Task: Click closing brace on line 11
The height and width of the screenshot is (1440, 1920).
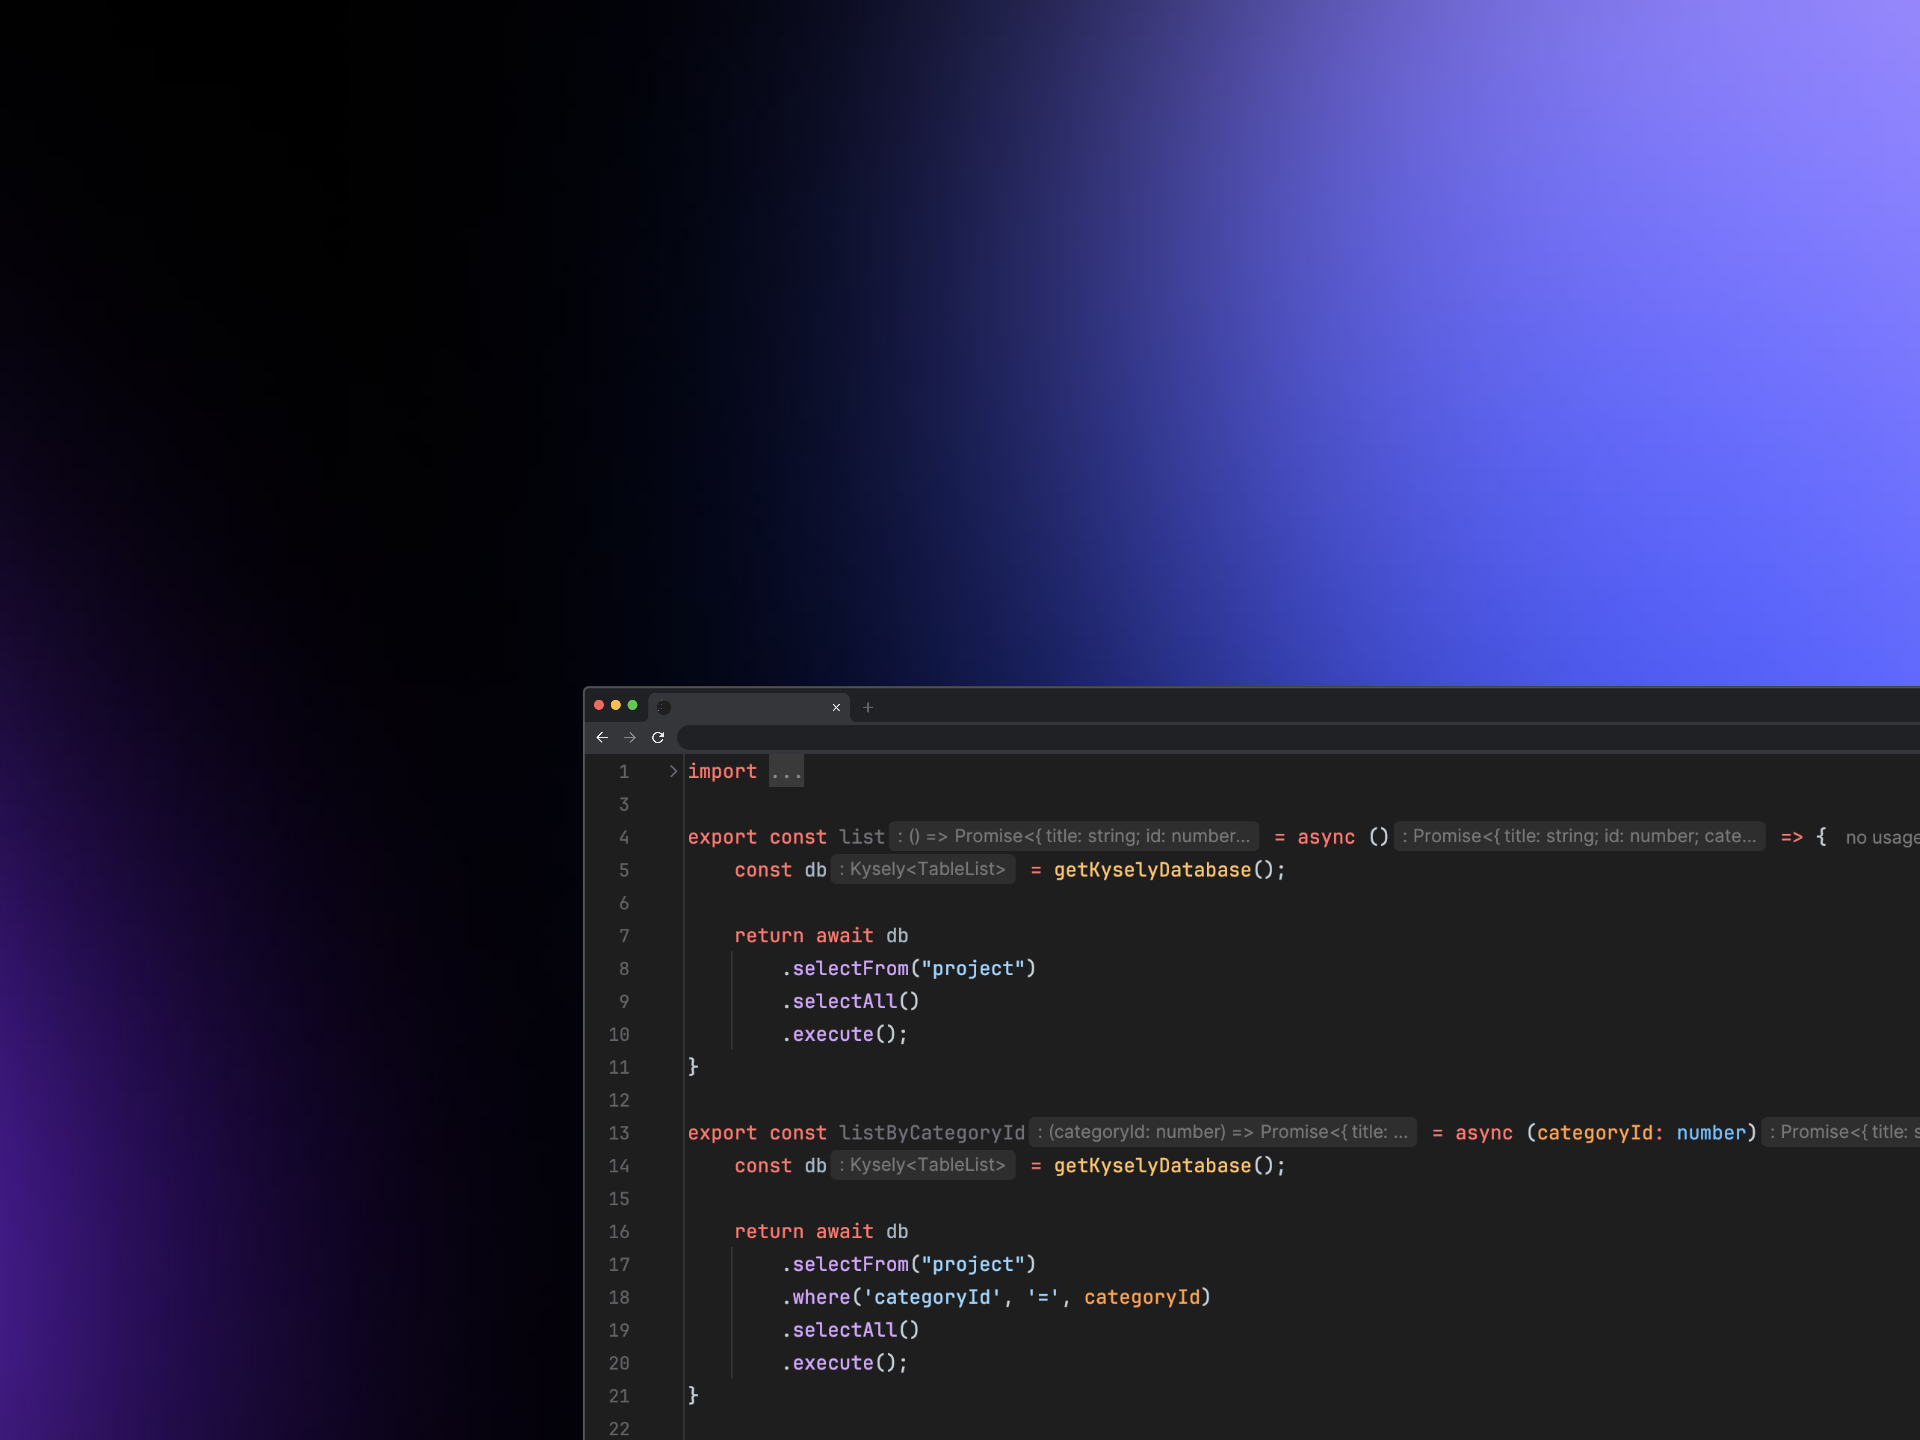Action: (x=693, y=1067)
